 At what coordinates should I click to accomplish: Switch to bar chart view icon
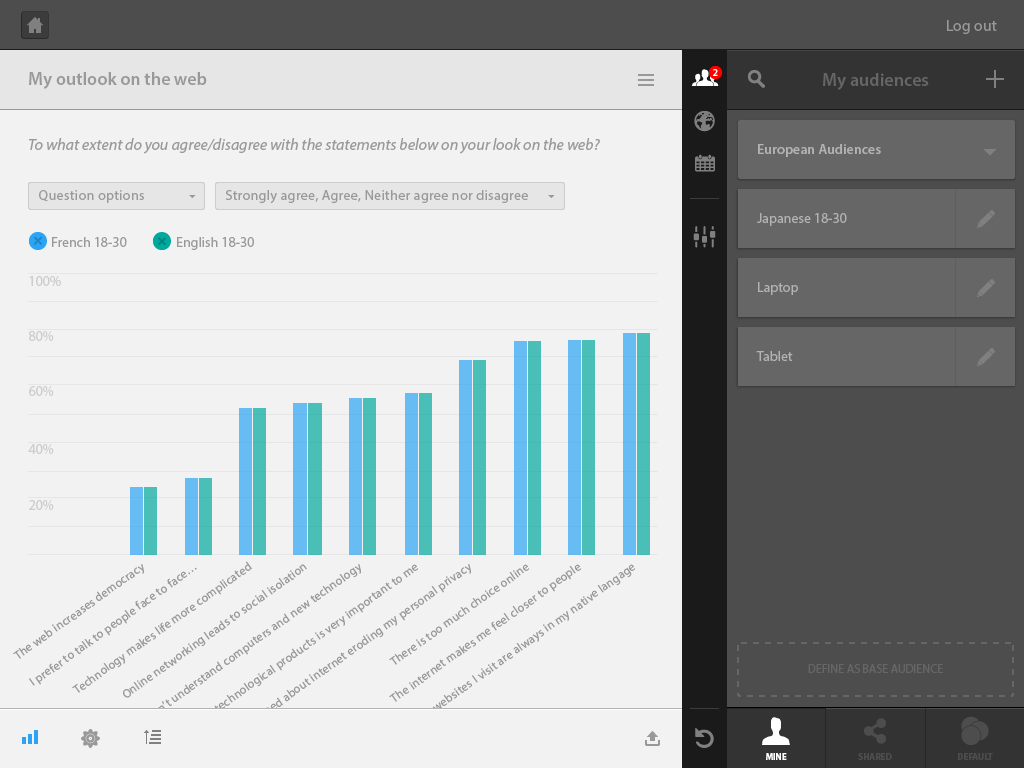[x=30, y=737]
